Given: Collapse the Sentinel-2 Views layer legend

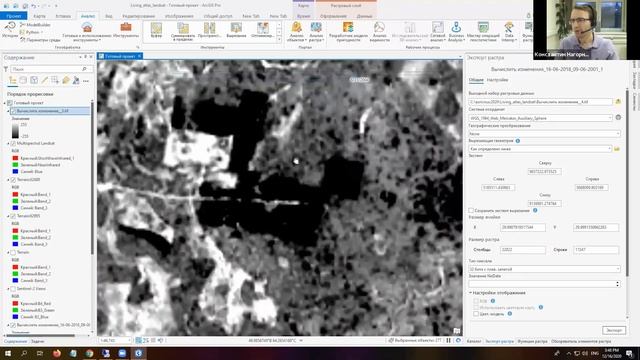Looking at the screenshot, I should [x=8, y=289].
